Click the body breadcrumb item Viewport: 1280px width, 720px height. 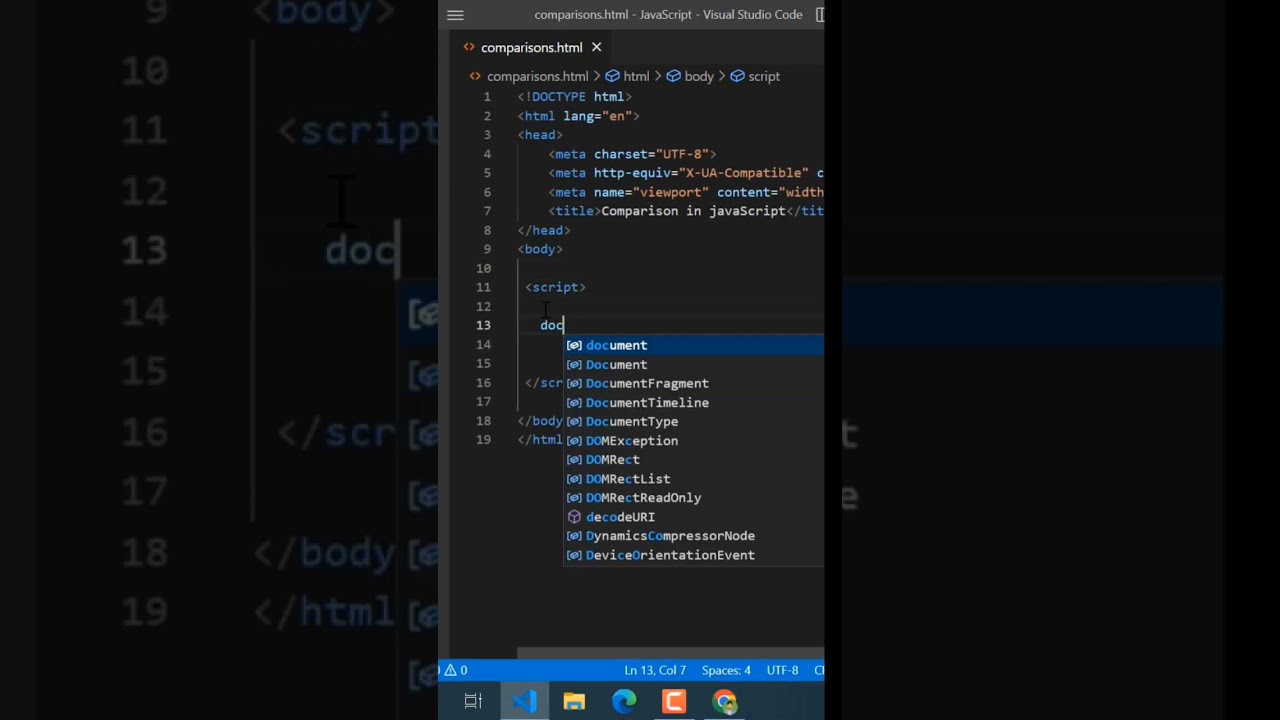699,76
